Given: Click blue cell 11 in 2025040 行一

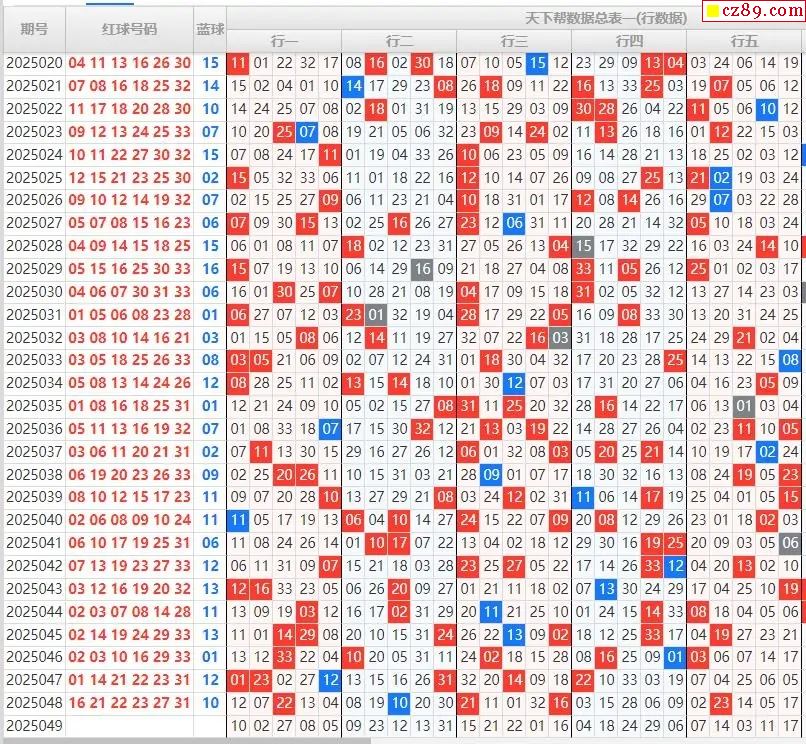Looking at the screenshot, I should (238, 520).
